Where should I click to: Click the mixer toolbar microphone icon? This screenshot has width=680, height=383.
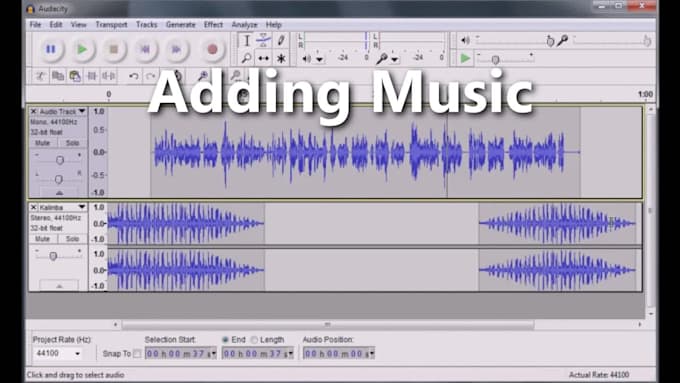(x=562, y=41)
